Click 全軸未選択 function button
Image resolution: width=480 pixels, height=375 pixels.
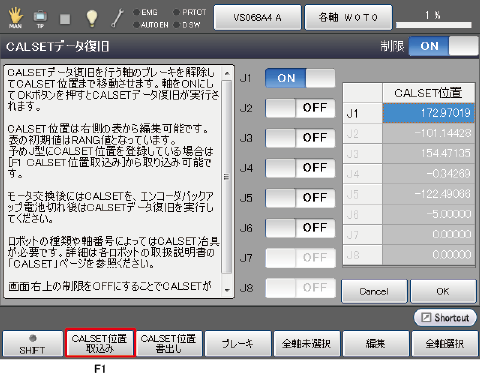[x=307, y=344]
